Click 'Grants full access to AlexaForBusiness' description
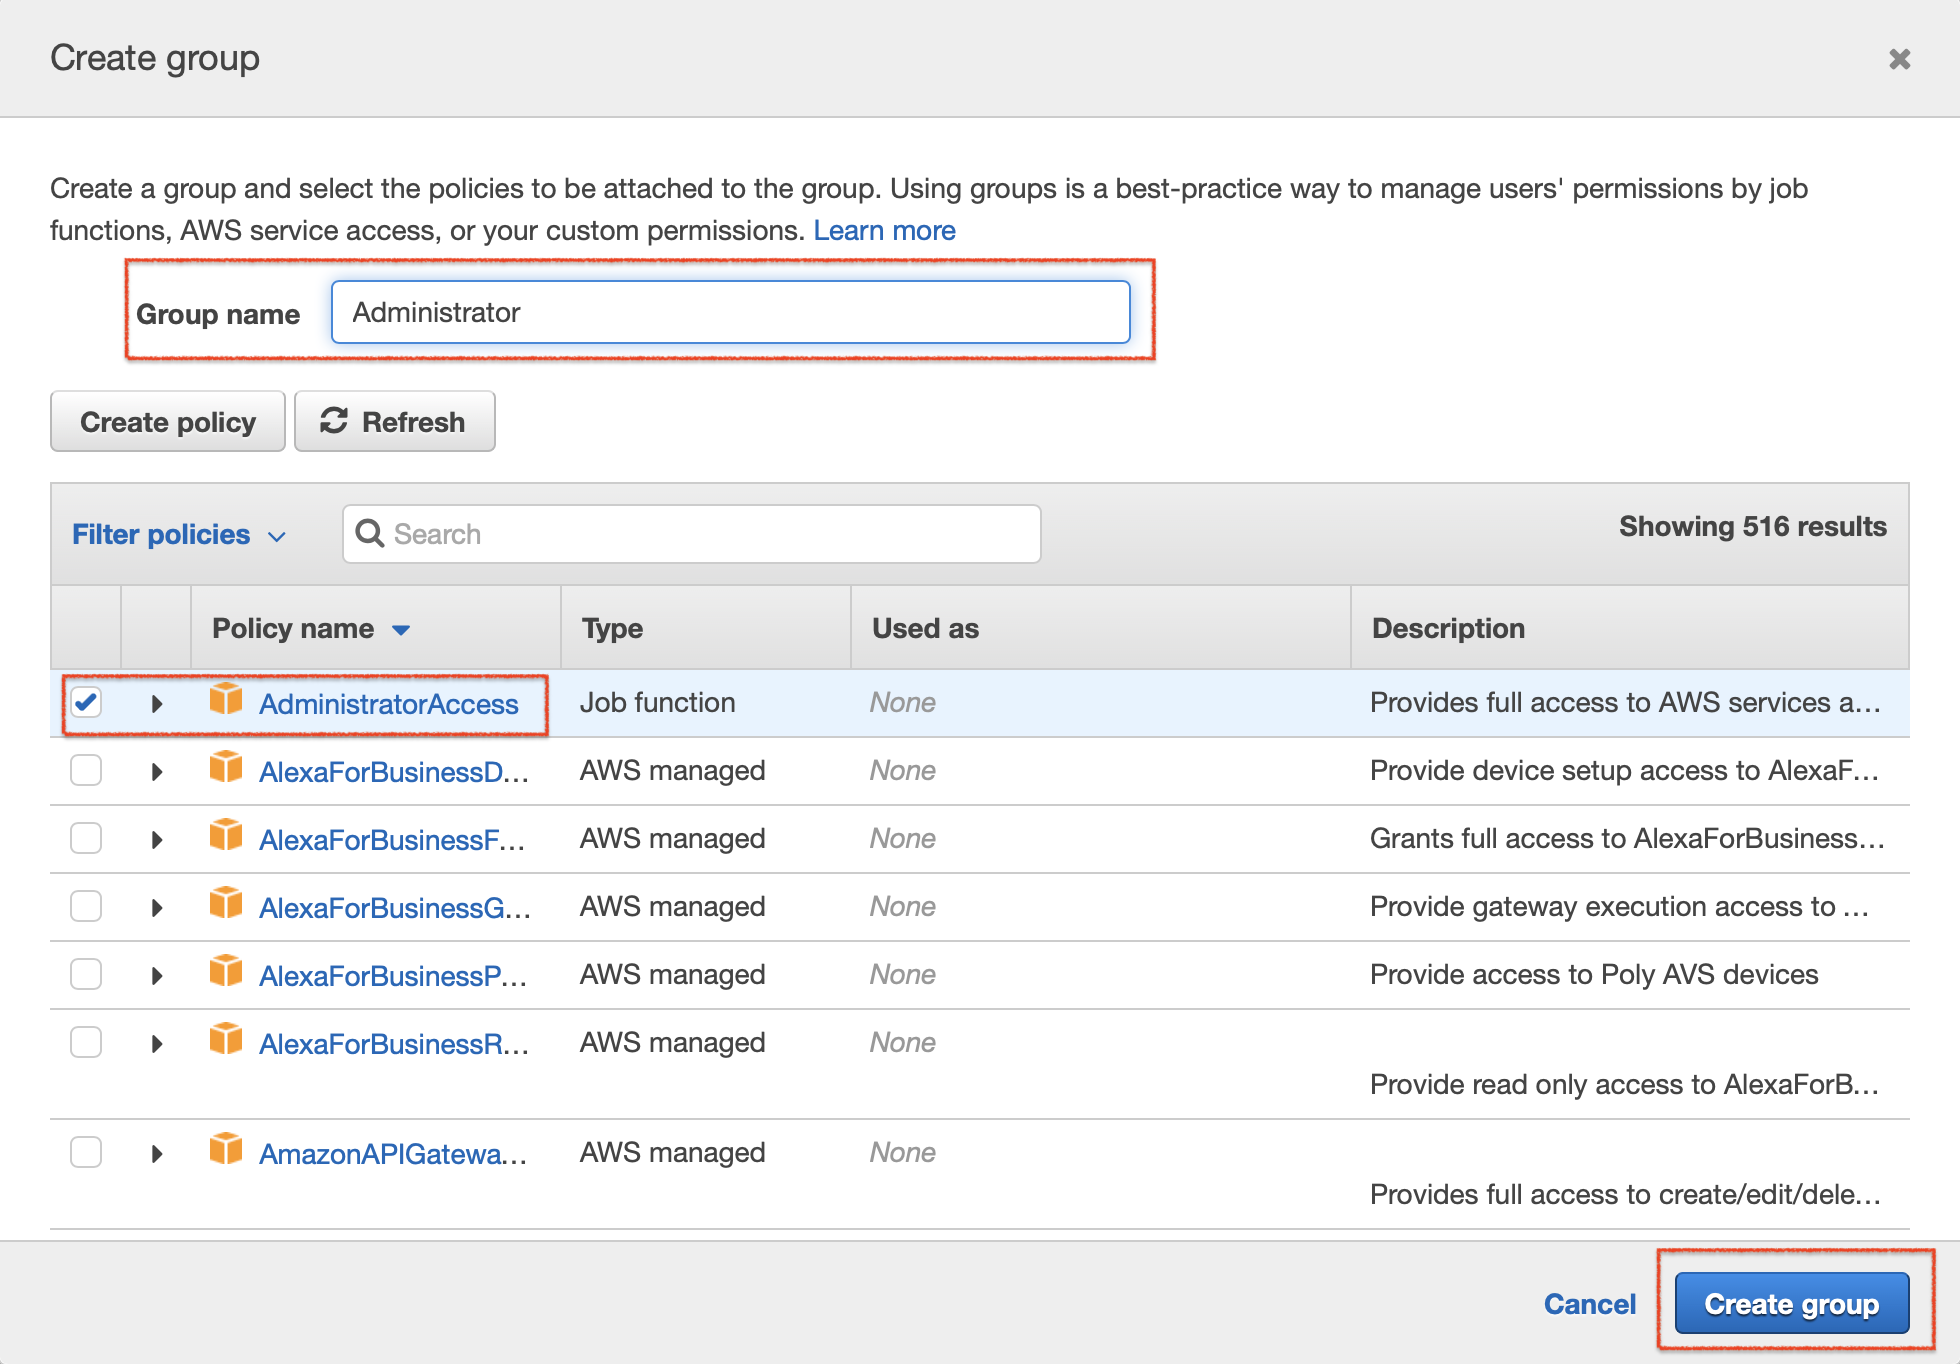 tap(1627, 838)
